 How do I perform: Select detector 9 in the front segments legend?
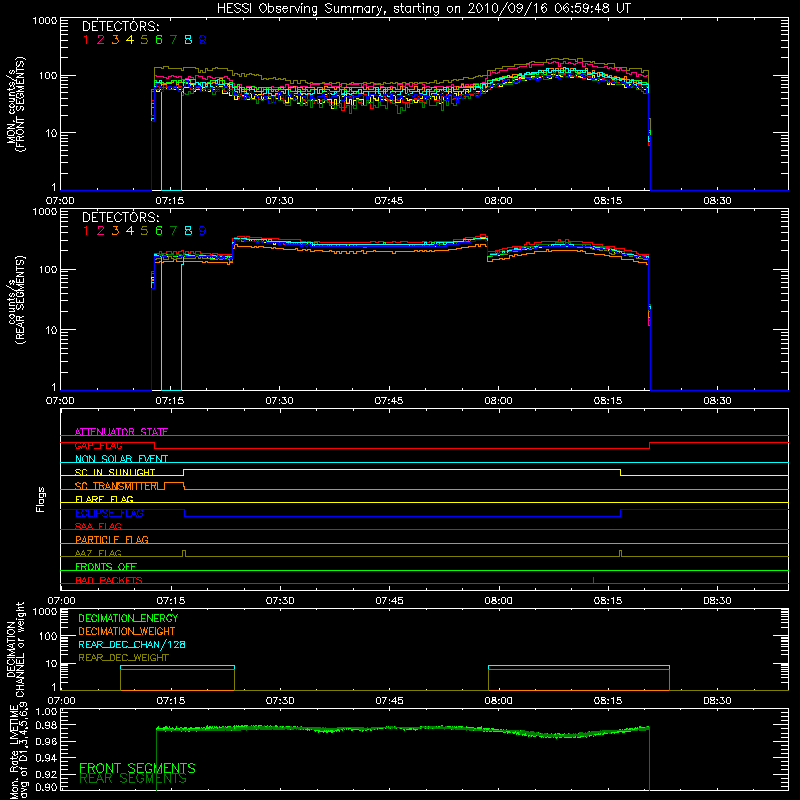203,40
